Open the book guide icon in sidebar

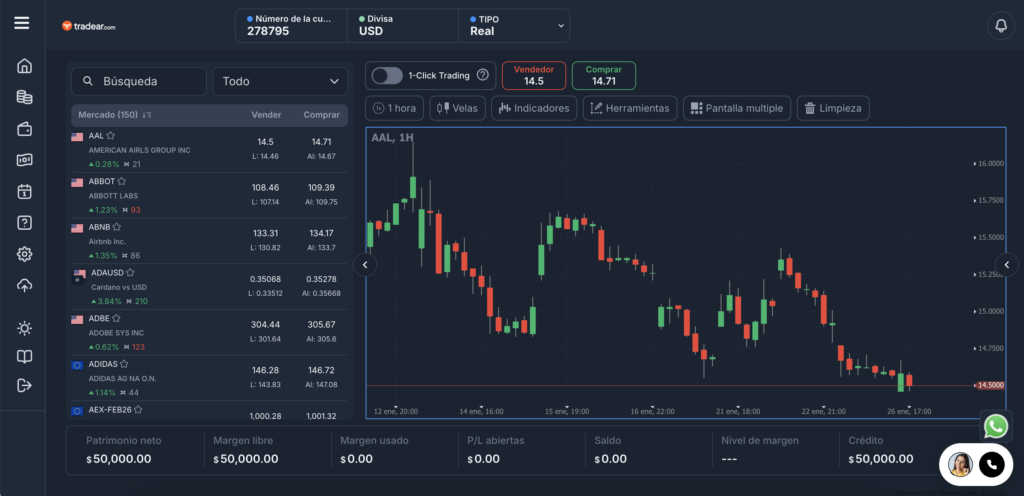tap(24, 357)
